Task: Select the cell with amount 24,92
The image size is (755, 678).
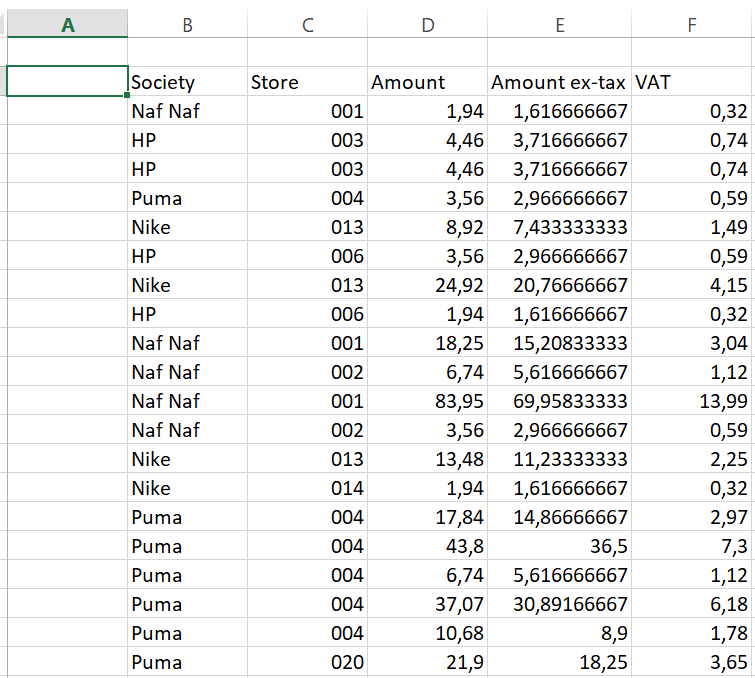Action: pyautogui.click(x=427, y=285)
